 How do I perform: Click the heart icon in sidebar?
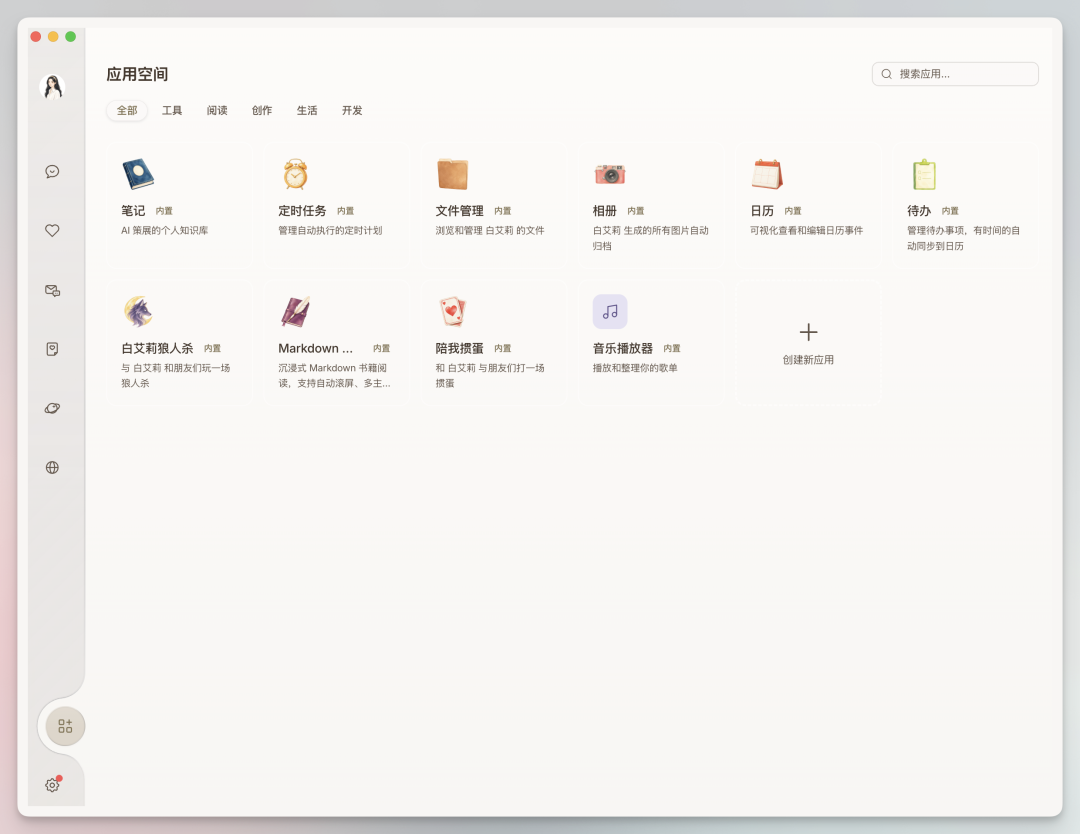[x=52, y=231]
